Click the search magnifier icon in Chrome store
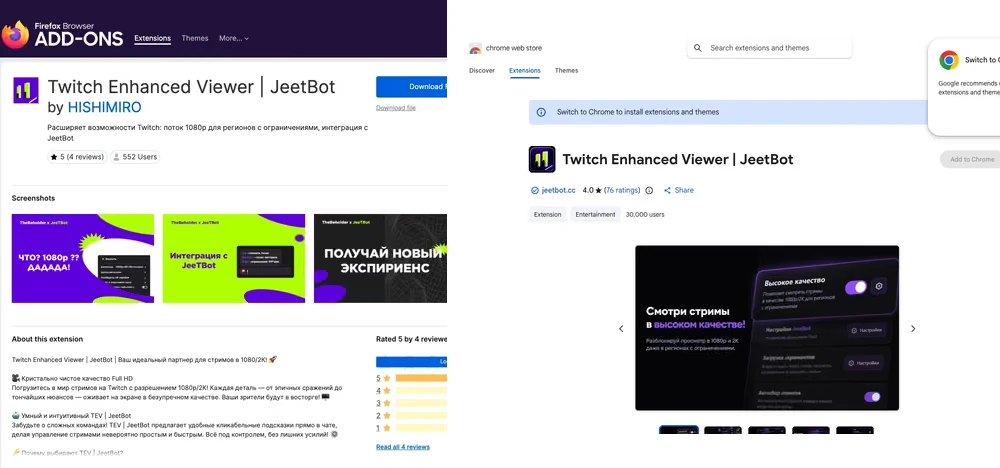Screen dimensions: 1000x468 pos(698,48)
